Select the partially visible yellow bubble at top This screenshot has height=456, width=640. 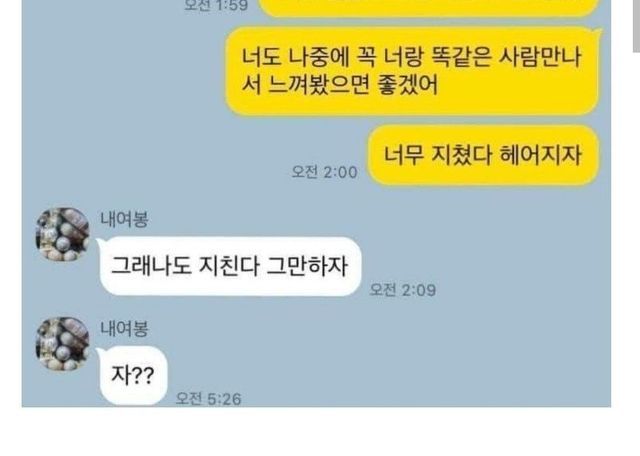coord(429,8)
